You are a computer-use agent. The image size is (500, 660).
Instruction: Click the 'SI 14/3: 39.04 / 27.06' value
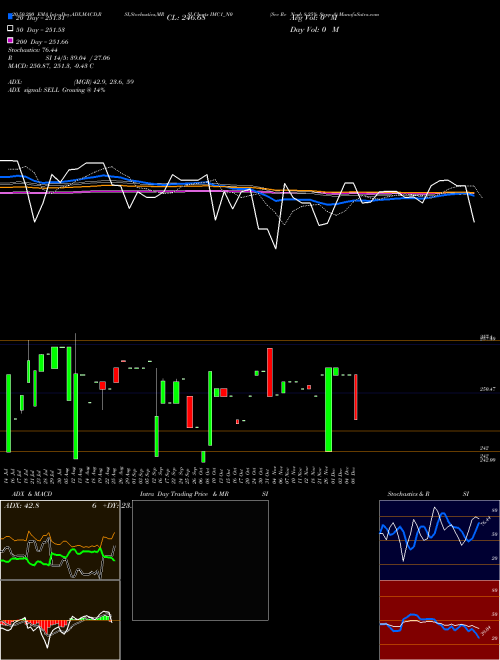[78, 58]
